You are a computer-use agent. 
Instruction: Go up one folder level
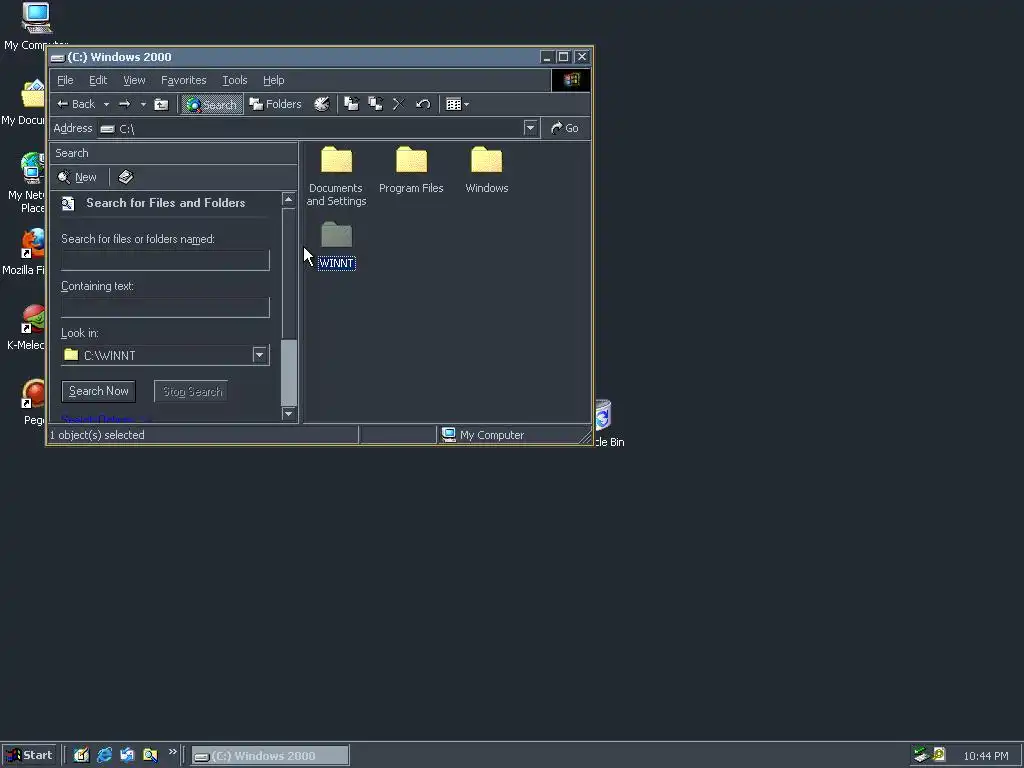161,104
